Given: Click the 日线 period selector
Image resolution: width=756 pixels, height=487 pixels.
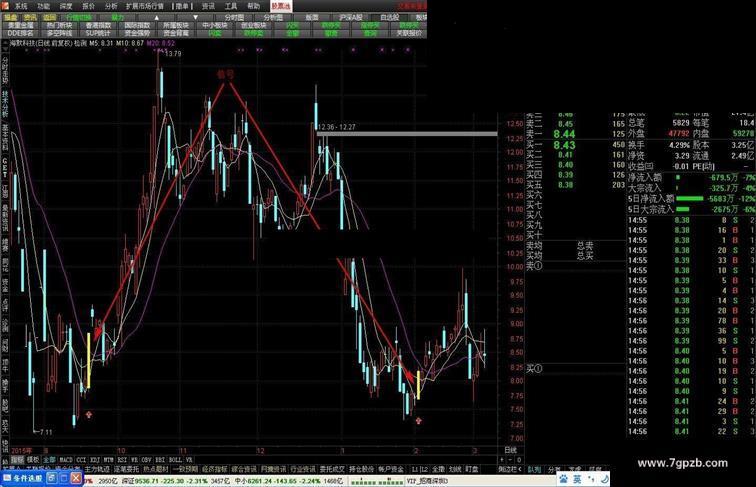Looking at the screenshot, I should 511,450.
